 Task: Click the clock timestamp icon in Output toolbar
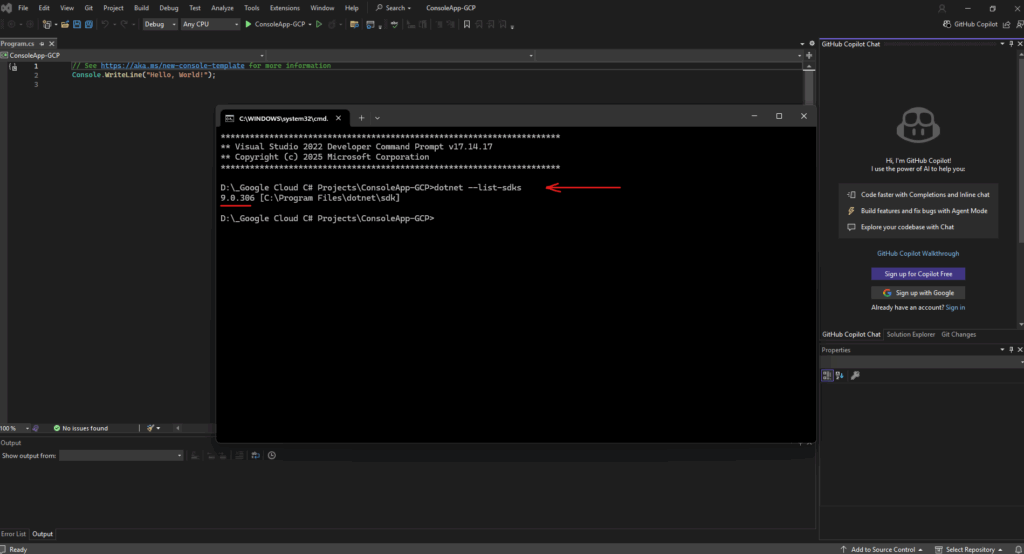(x=272, y=455)
